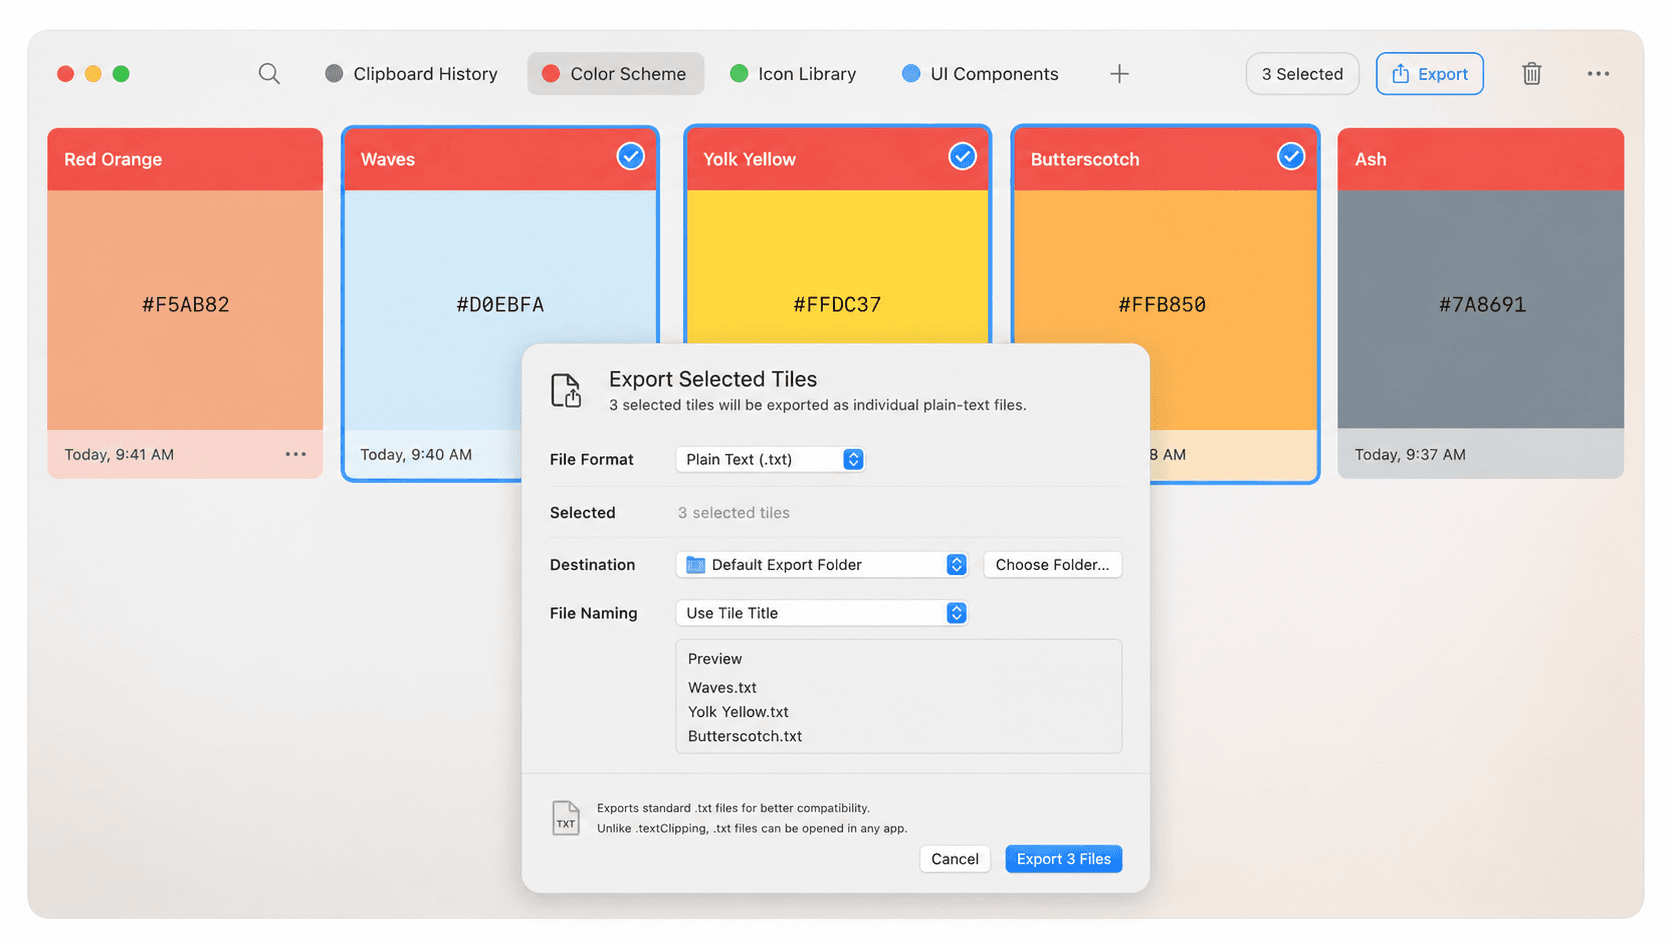This screenshot has width=1672, height=941.
Task: Click the green Icon Library tab dot
Action: click(x=739, y=74)
